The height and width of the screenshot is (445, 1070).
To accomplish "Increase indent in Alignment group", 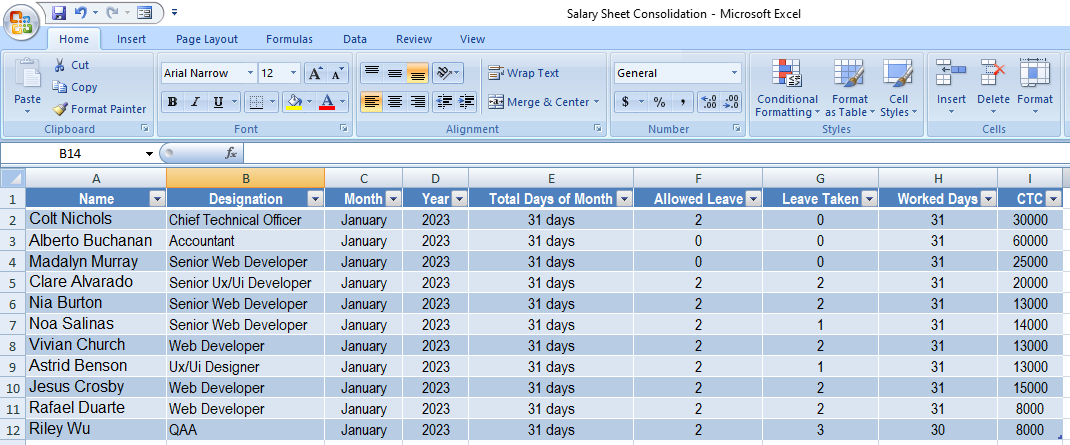I will pyautogui.click(x=467, y=102).
